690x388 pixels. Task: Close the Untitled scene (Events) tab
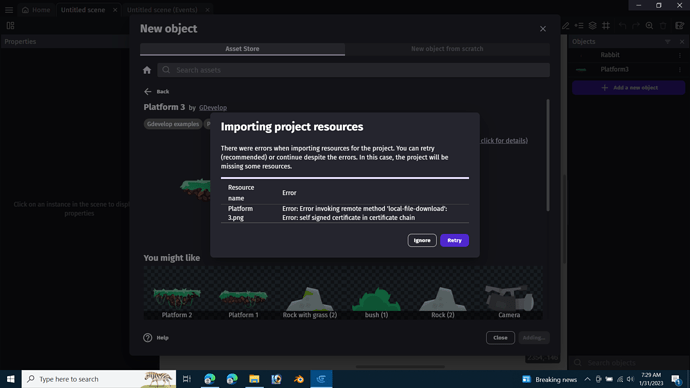[207, 10]
